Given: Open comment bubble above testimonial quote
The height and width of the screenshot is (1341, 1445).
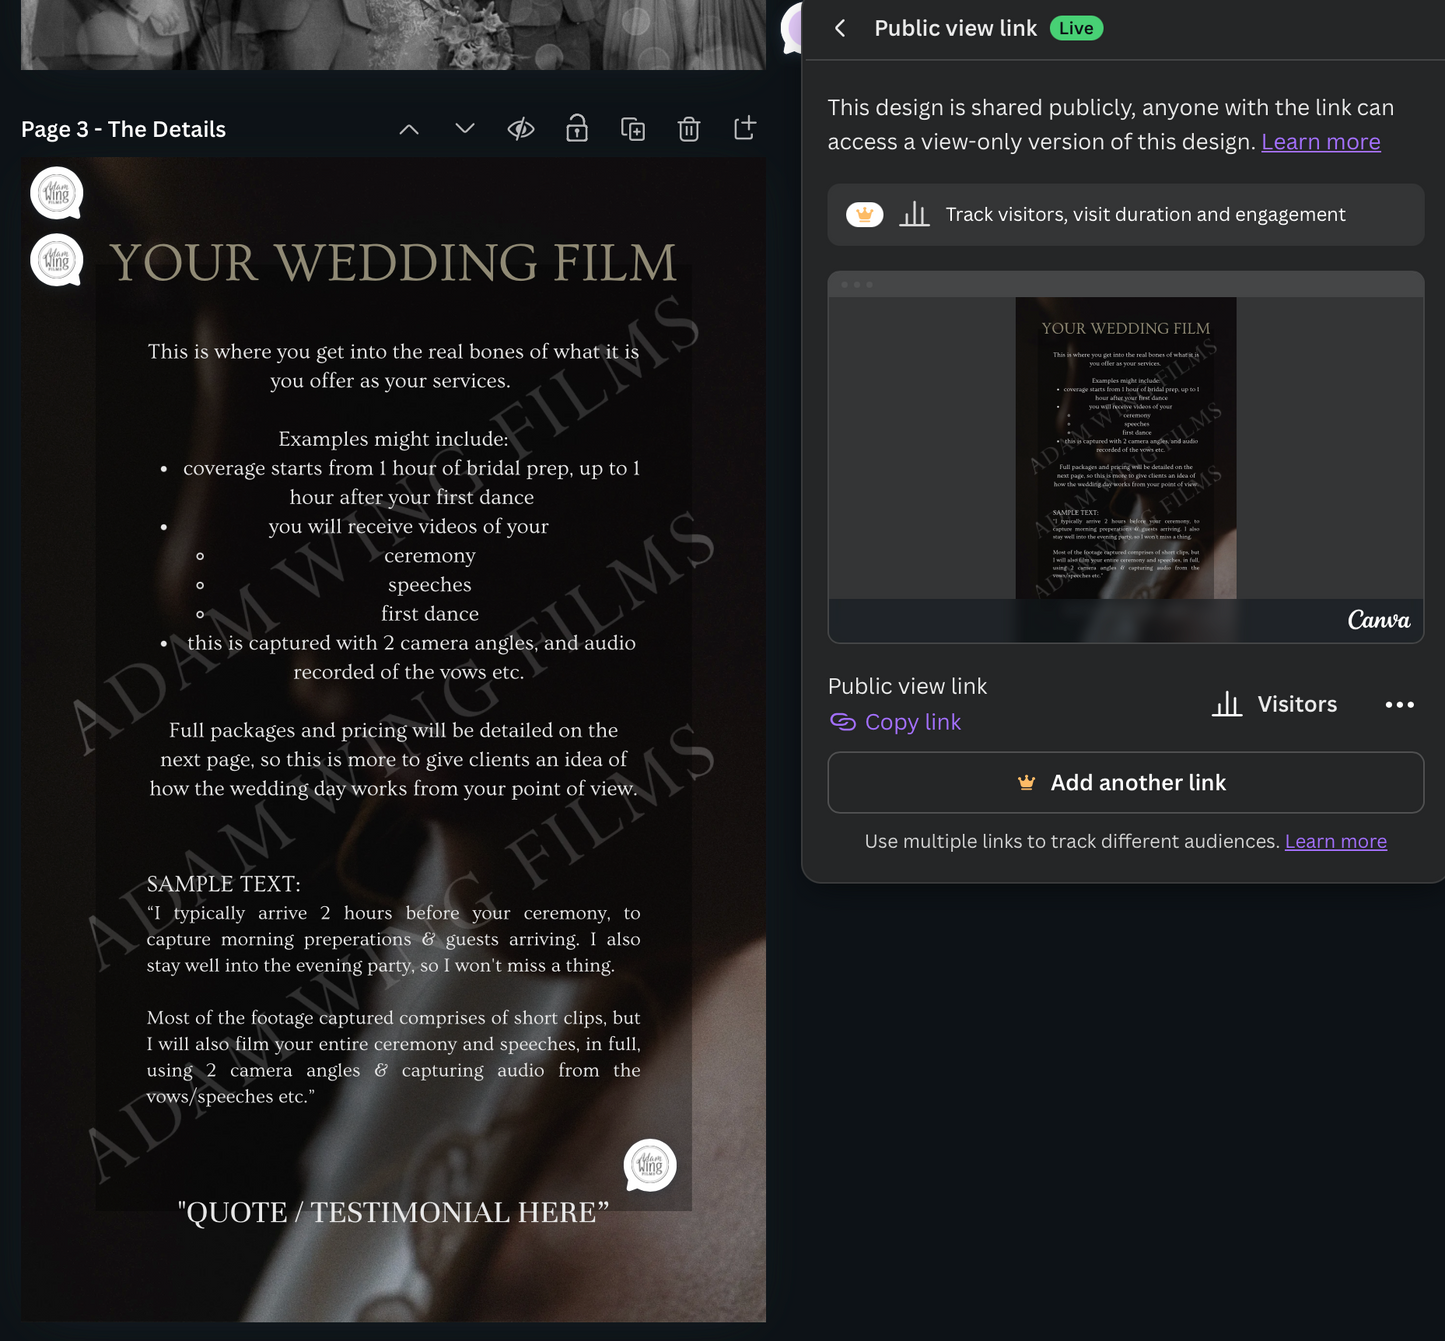Looking at the screenshot, I should pos(650,1165).
